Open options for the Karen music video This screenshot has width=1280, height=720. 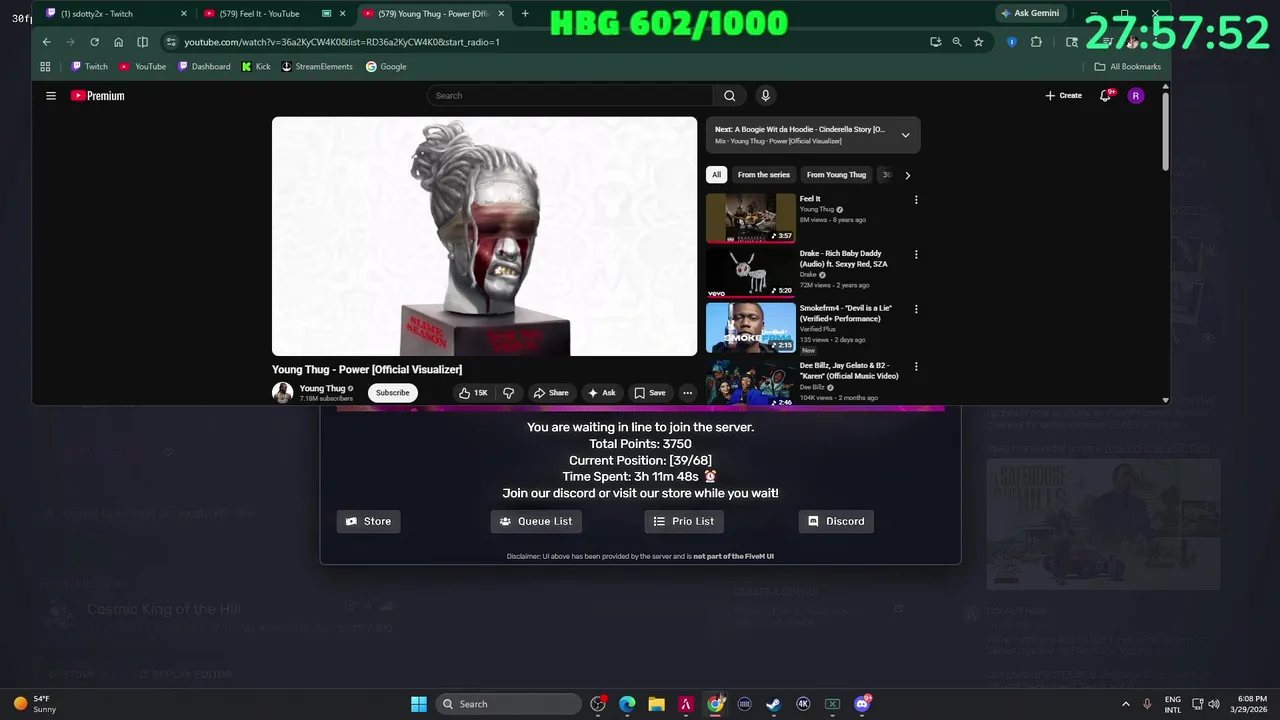pos(916,367)
